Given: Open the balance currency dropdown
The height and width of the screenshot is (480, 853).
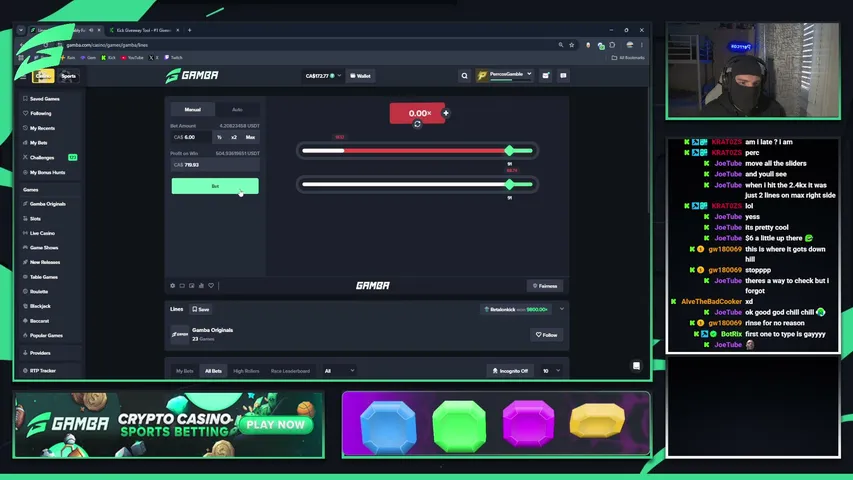Looking at the screenshot, I should [x=323, y=76].
